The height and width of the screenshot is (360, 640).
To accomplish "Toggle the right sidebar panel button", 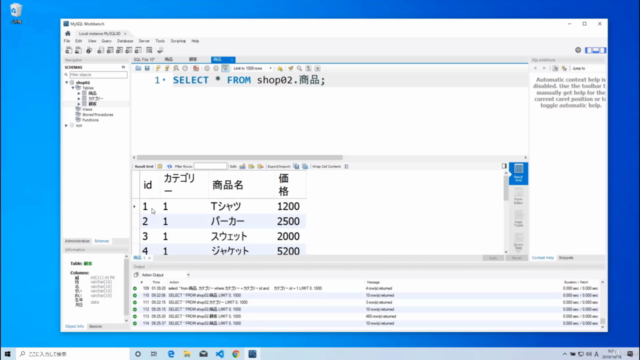I will (x=603, y=50).
